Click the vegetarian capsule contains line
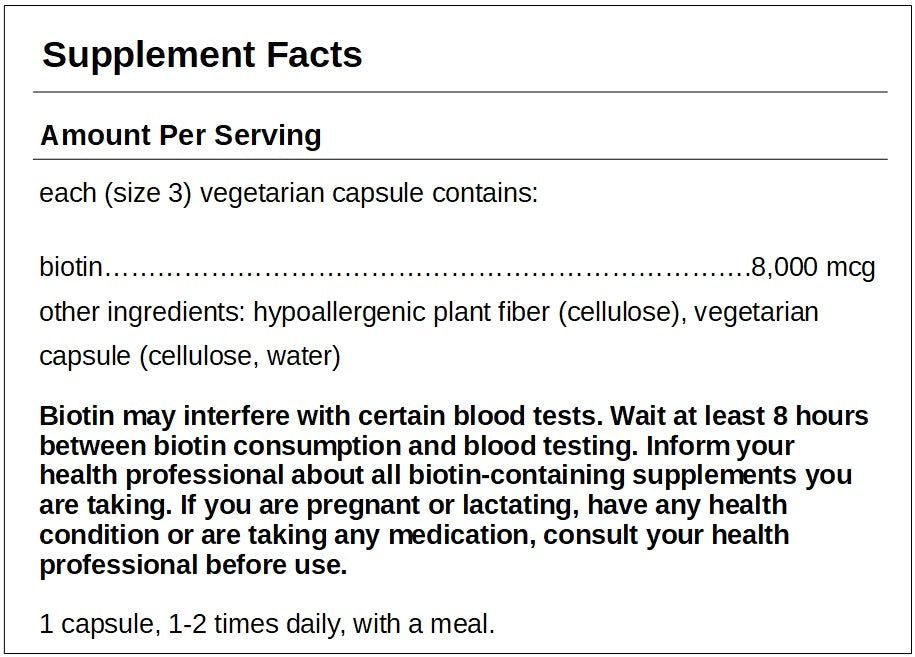 click(x=288, y=193)
